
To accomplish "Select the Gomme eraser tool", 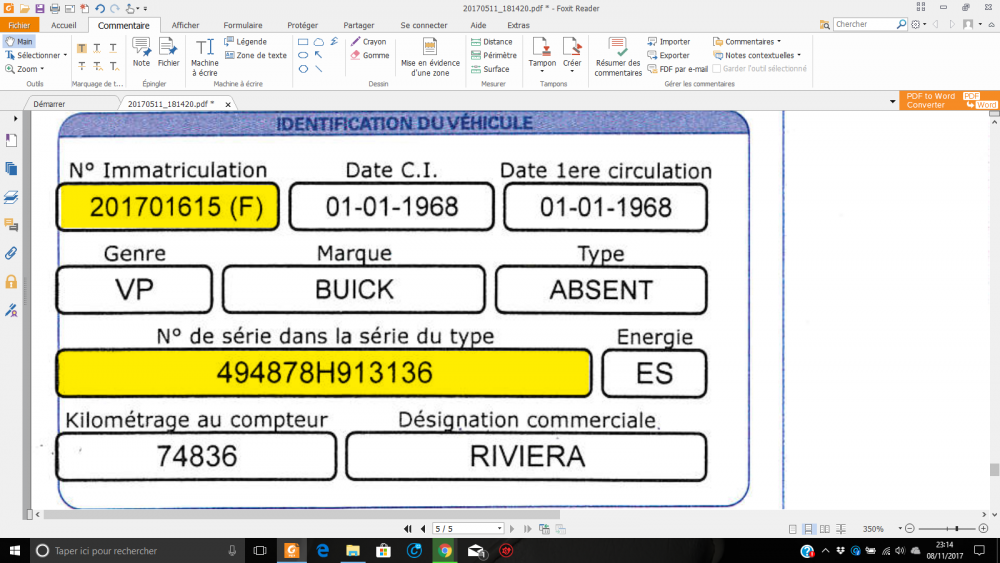I will 369,55.
